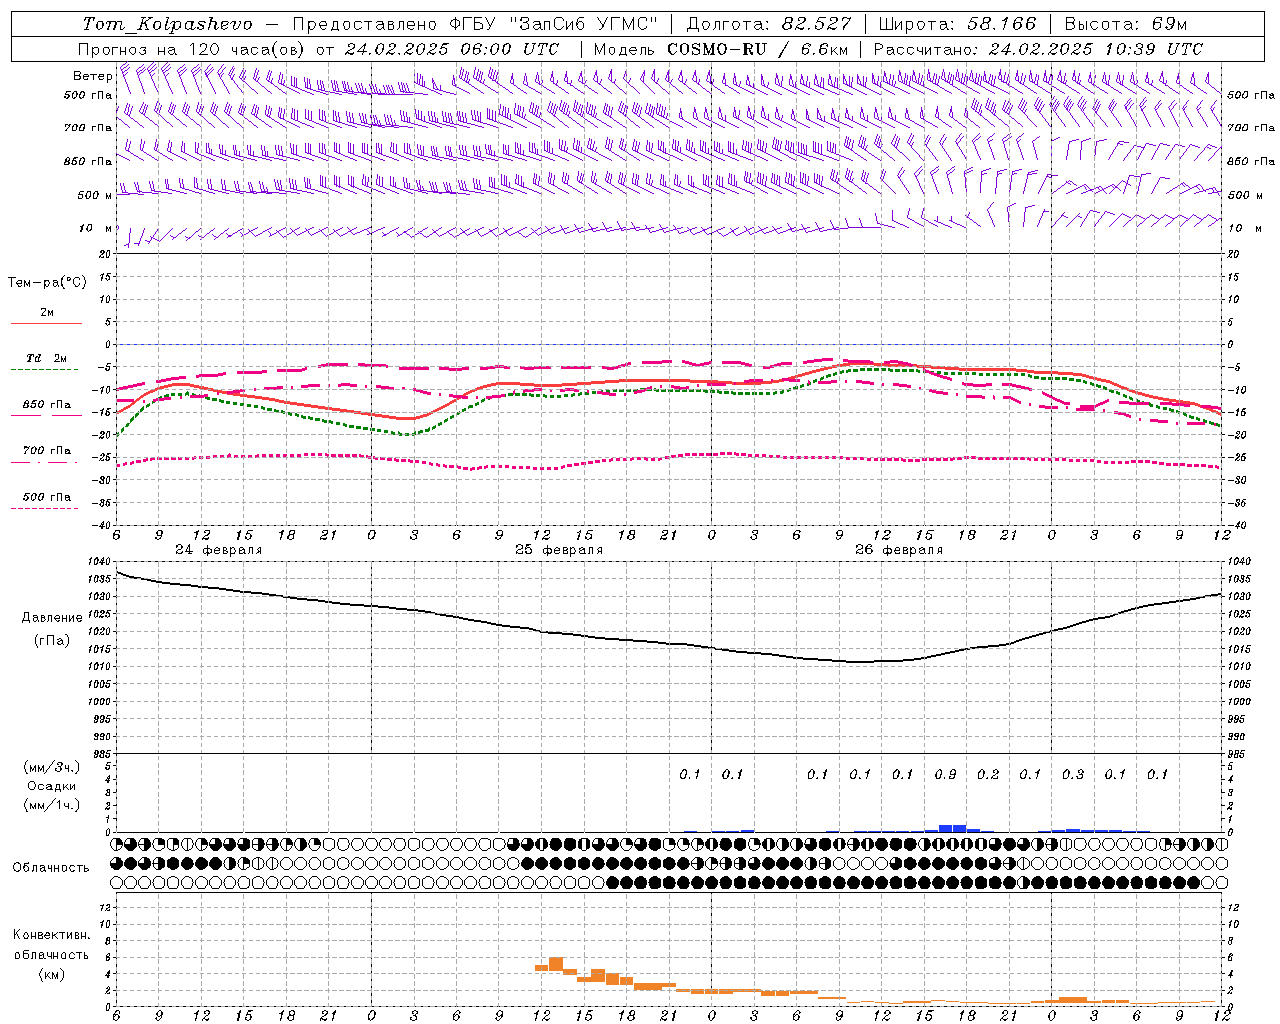Viewport: 1280px width, 1024px height.
Task: Click the Осадки panel label
Action: coord(52,786)
